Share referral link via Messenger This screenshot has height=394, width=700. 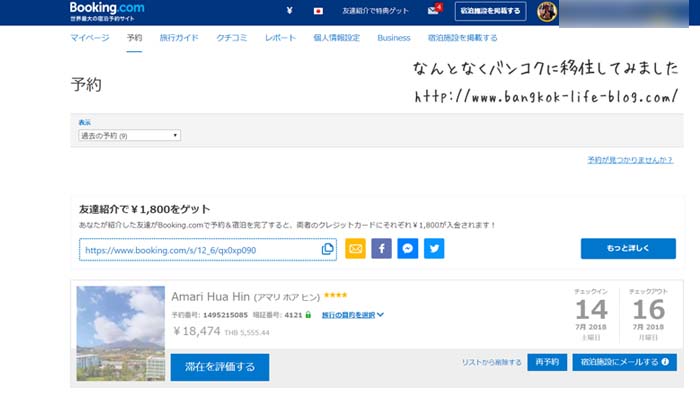[x=408, y=249]
